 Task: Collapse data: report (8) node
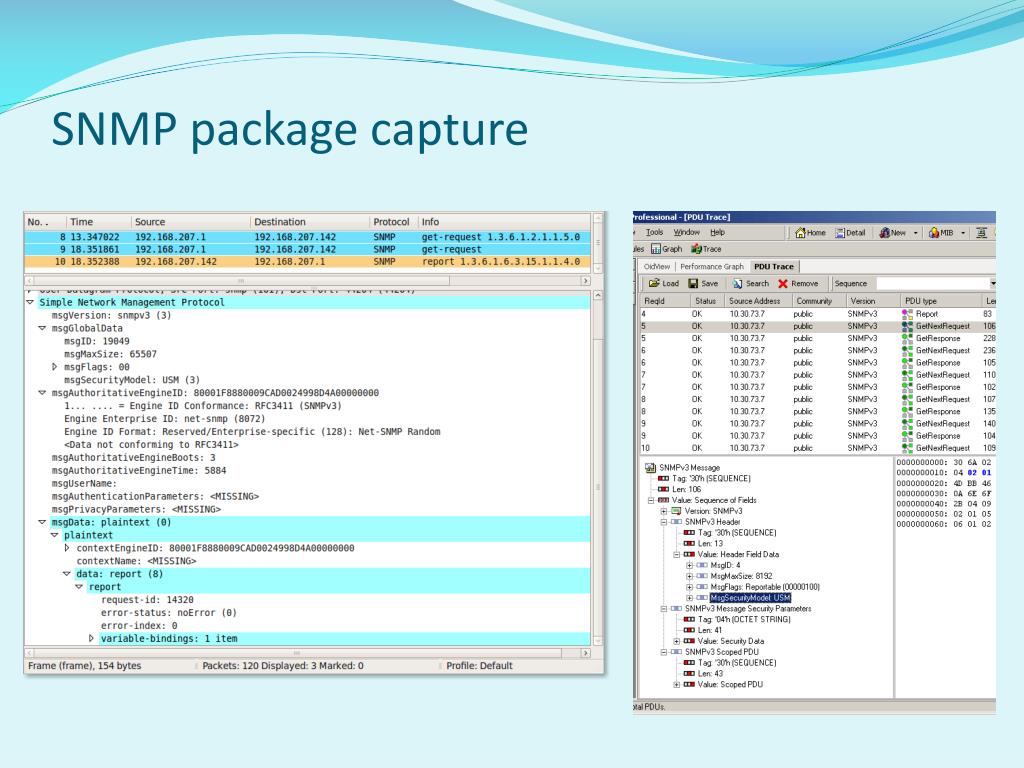click(x=67, y=574)
